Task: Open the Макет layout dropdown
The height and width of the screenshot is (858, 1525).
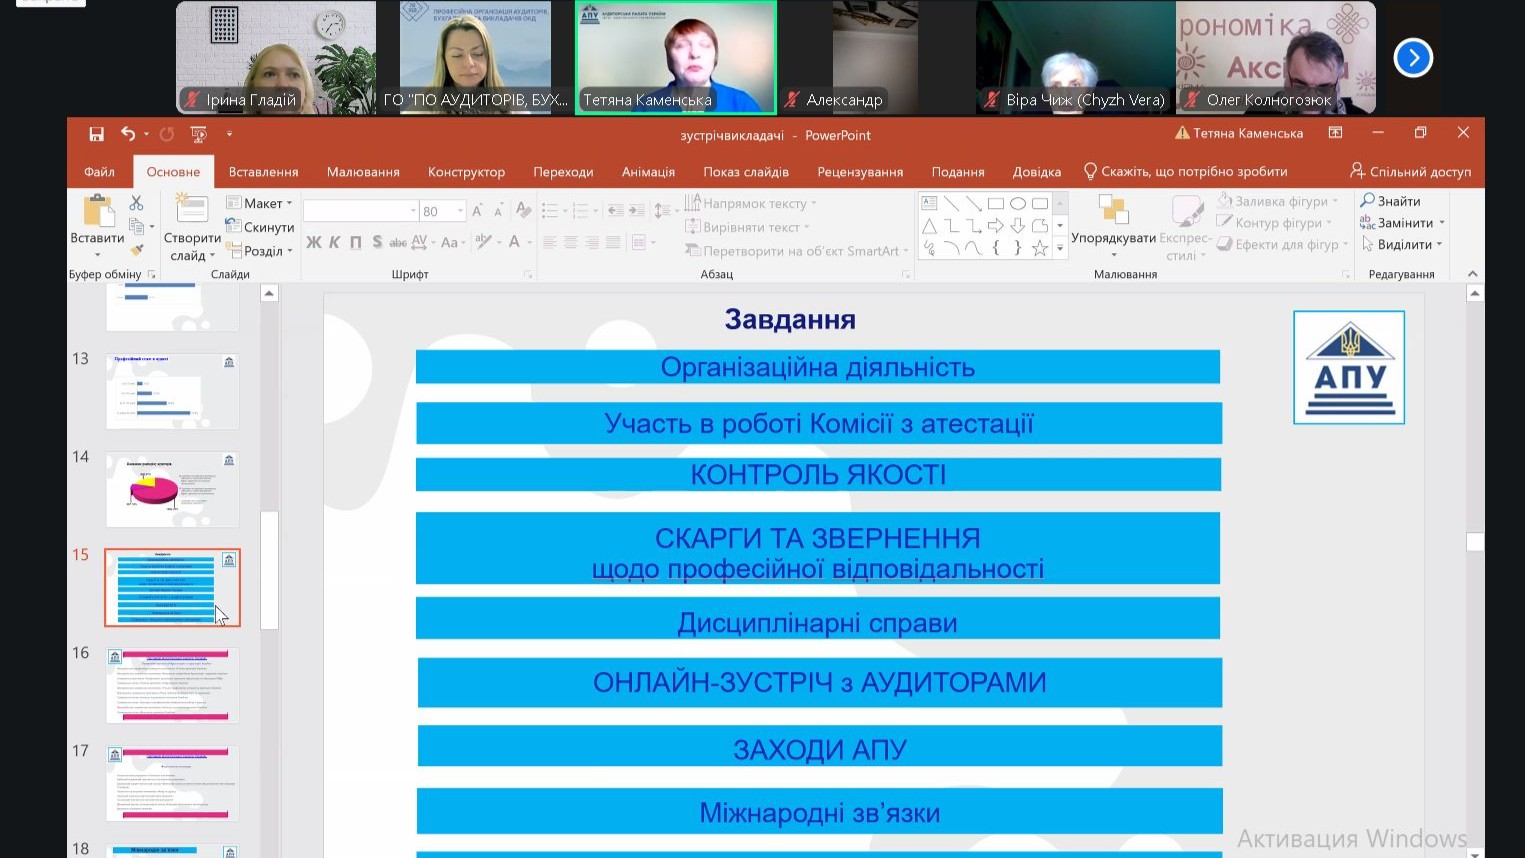Action: click(261, 203)
